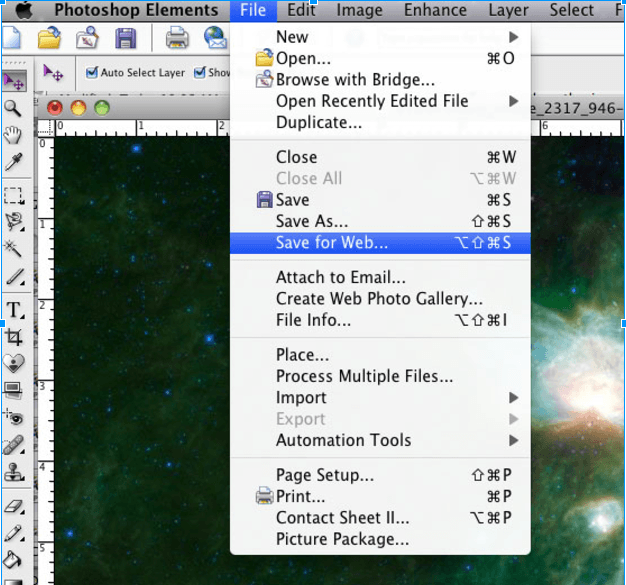Image resolution: width=626 pixels, height=585 pixels.
Task: Open the Enhance menu
Action: [x=435, y=10]
